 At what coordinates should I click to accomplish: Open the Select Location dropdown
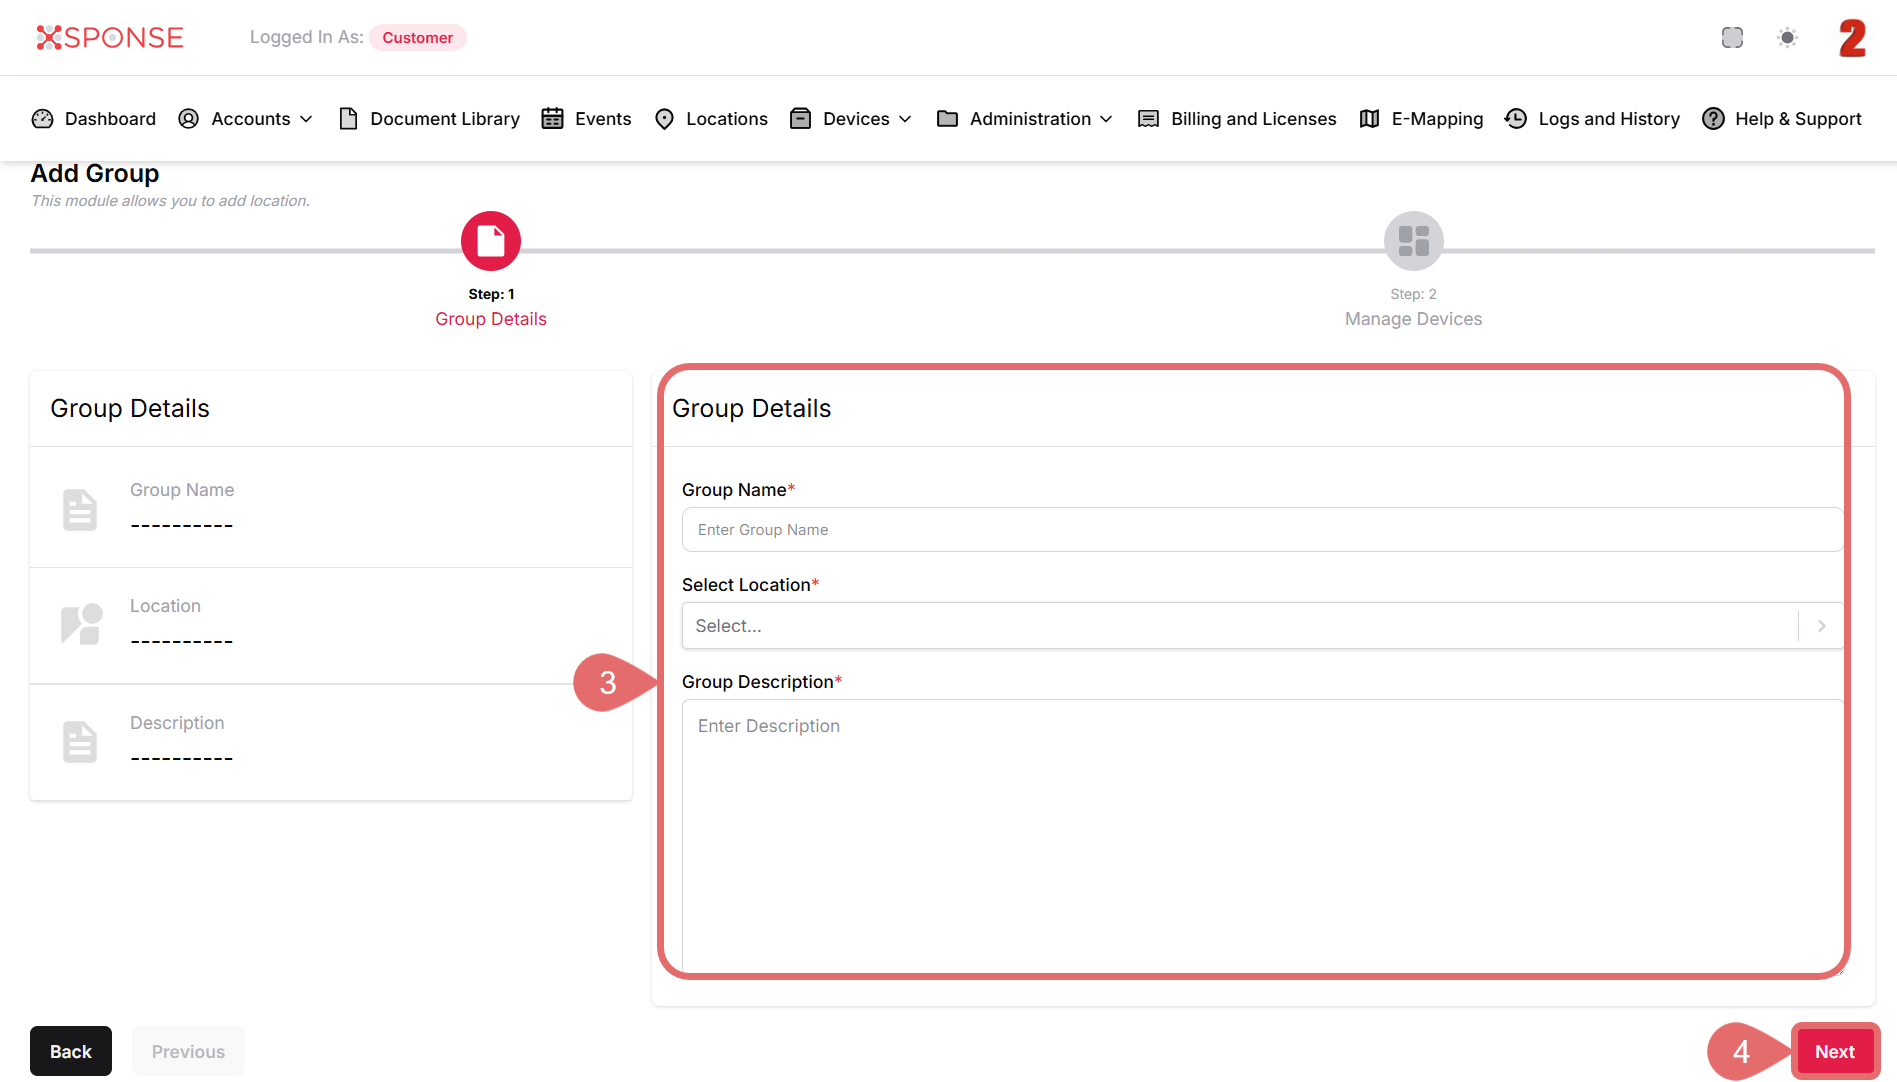click(1262, 626)
